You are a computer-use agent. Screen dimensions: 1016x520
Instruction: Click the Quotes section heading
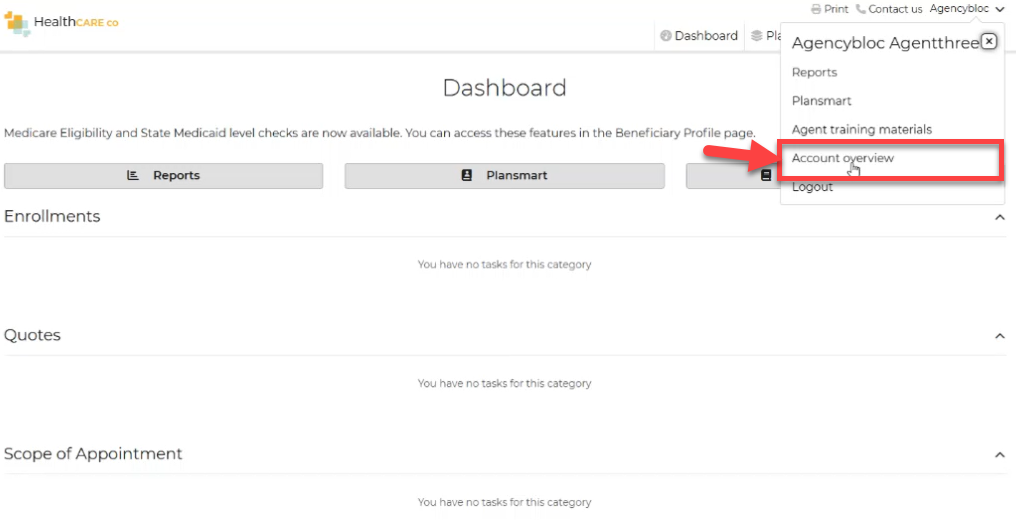click(32, 335)
